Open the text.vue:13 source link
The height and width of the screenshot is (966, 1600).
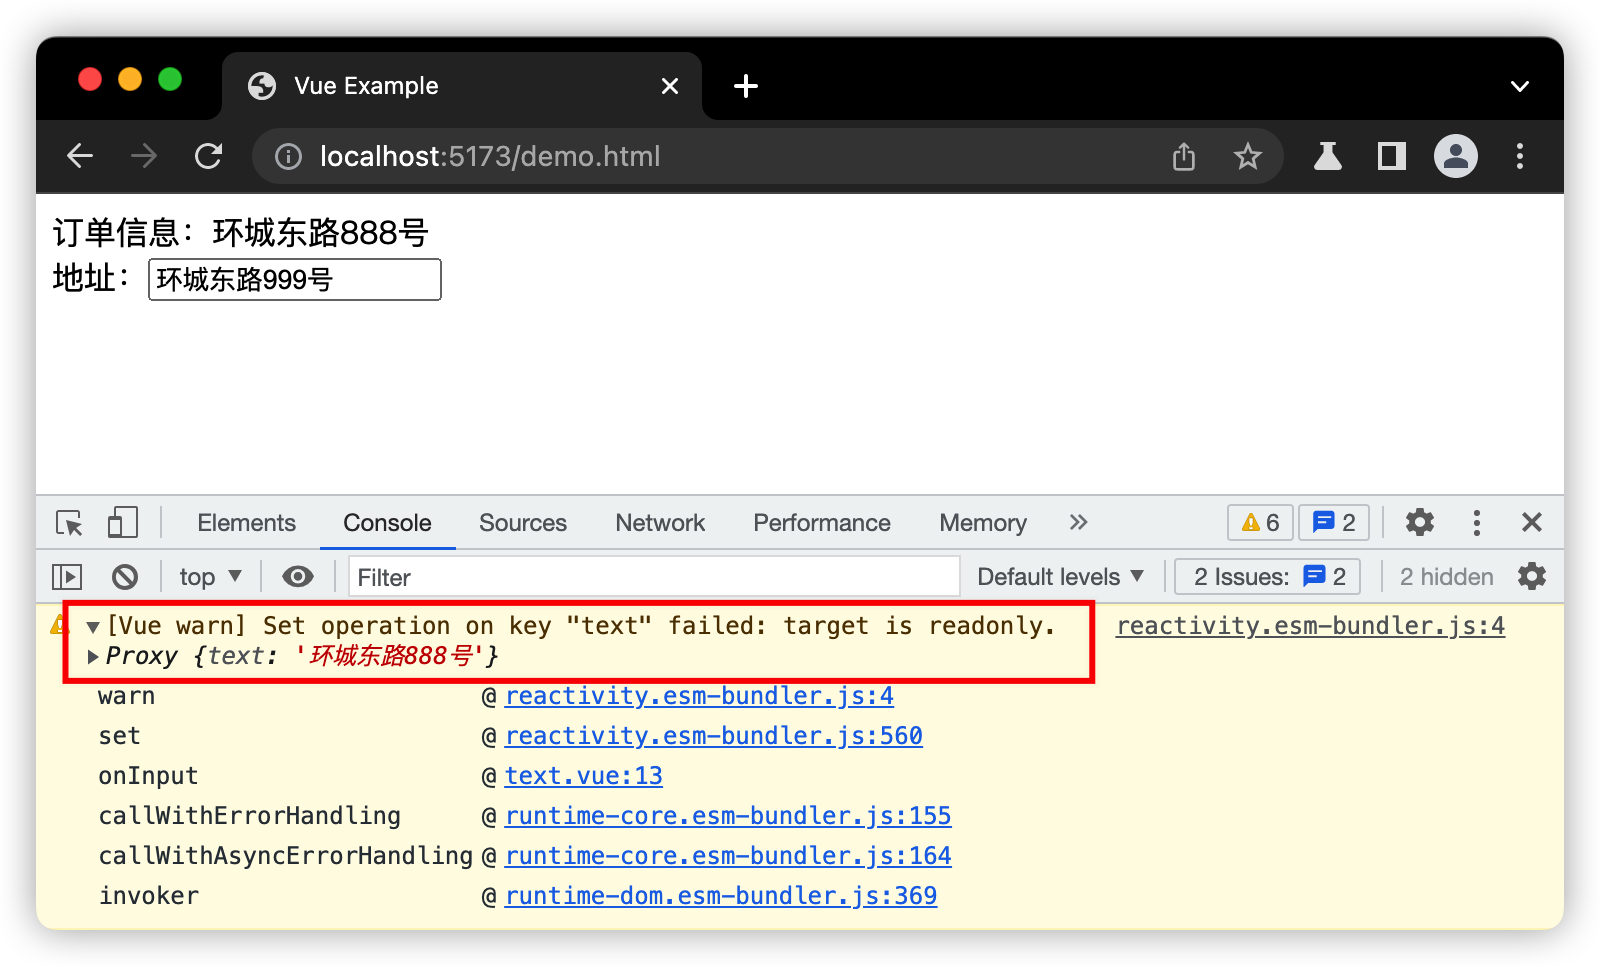tap(583, 776)
